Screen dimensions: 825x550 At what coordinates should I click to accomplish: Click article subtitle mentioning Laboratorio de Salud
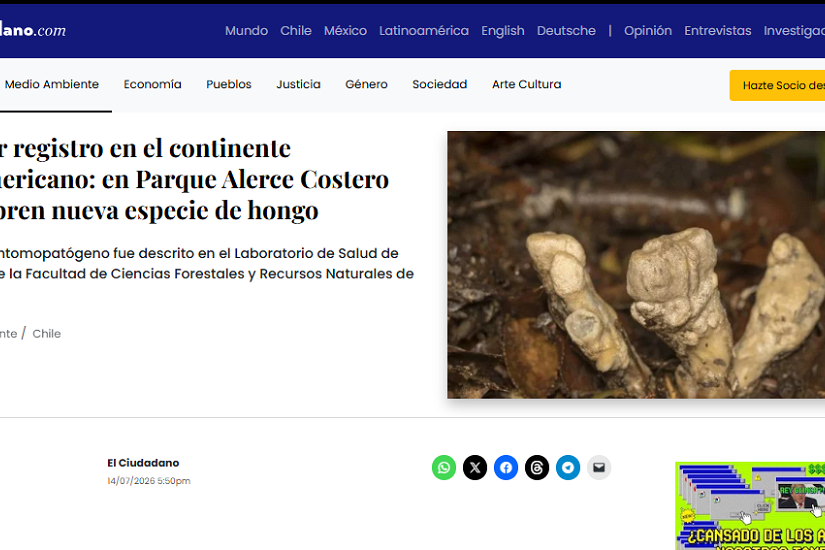207,264
